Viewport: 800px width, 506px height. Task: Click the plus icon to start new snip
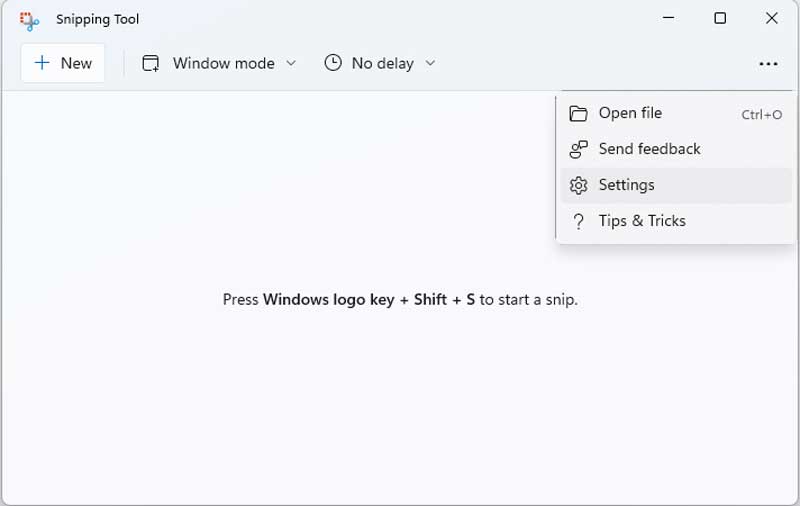(x=42, y=63)
